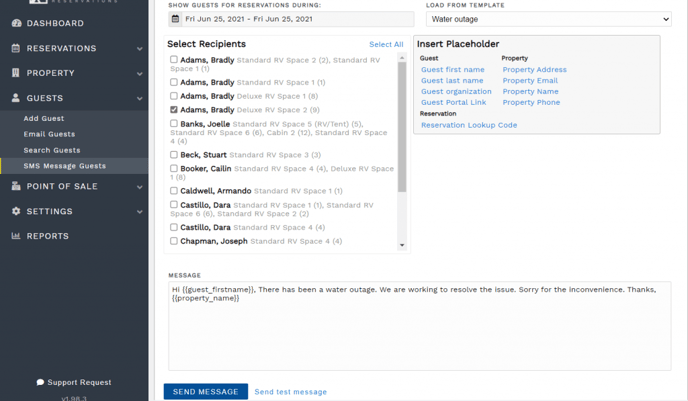Insert Property Email placeholder
Viewport: 688px width, 401px height.
click(530, 80)
